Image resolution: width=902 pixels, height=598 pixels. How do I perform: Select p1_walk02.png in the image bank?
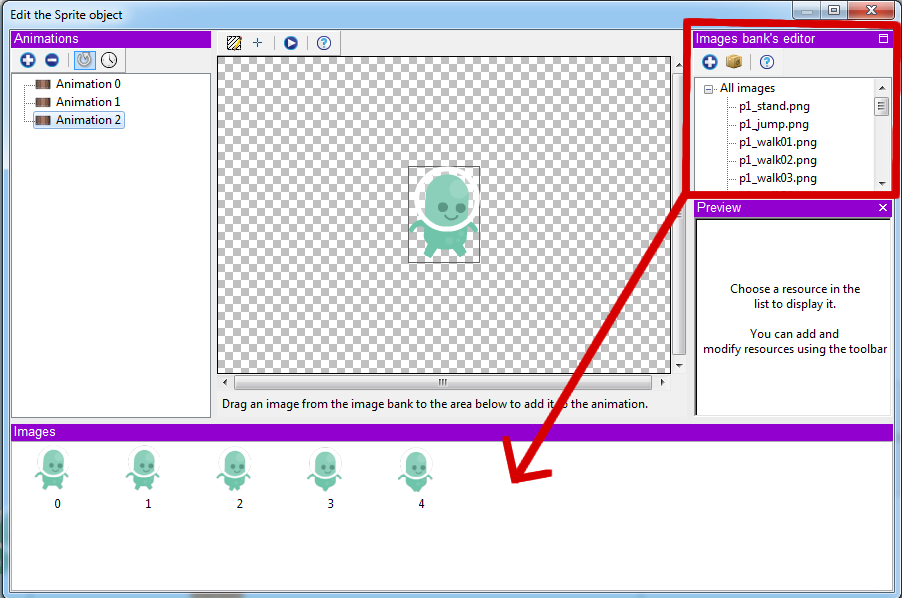pos(777,160)
